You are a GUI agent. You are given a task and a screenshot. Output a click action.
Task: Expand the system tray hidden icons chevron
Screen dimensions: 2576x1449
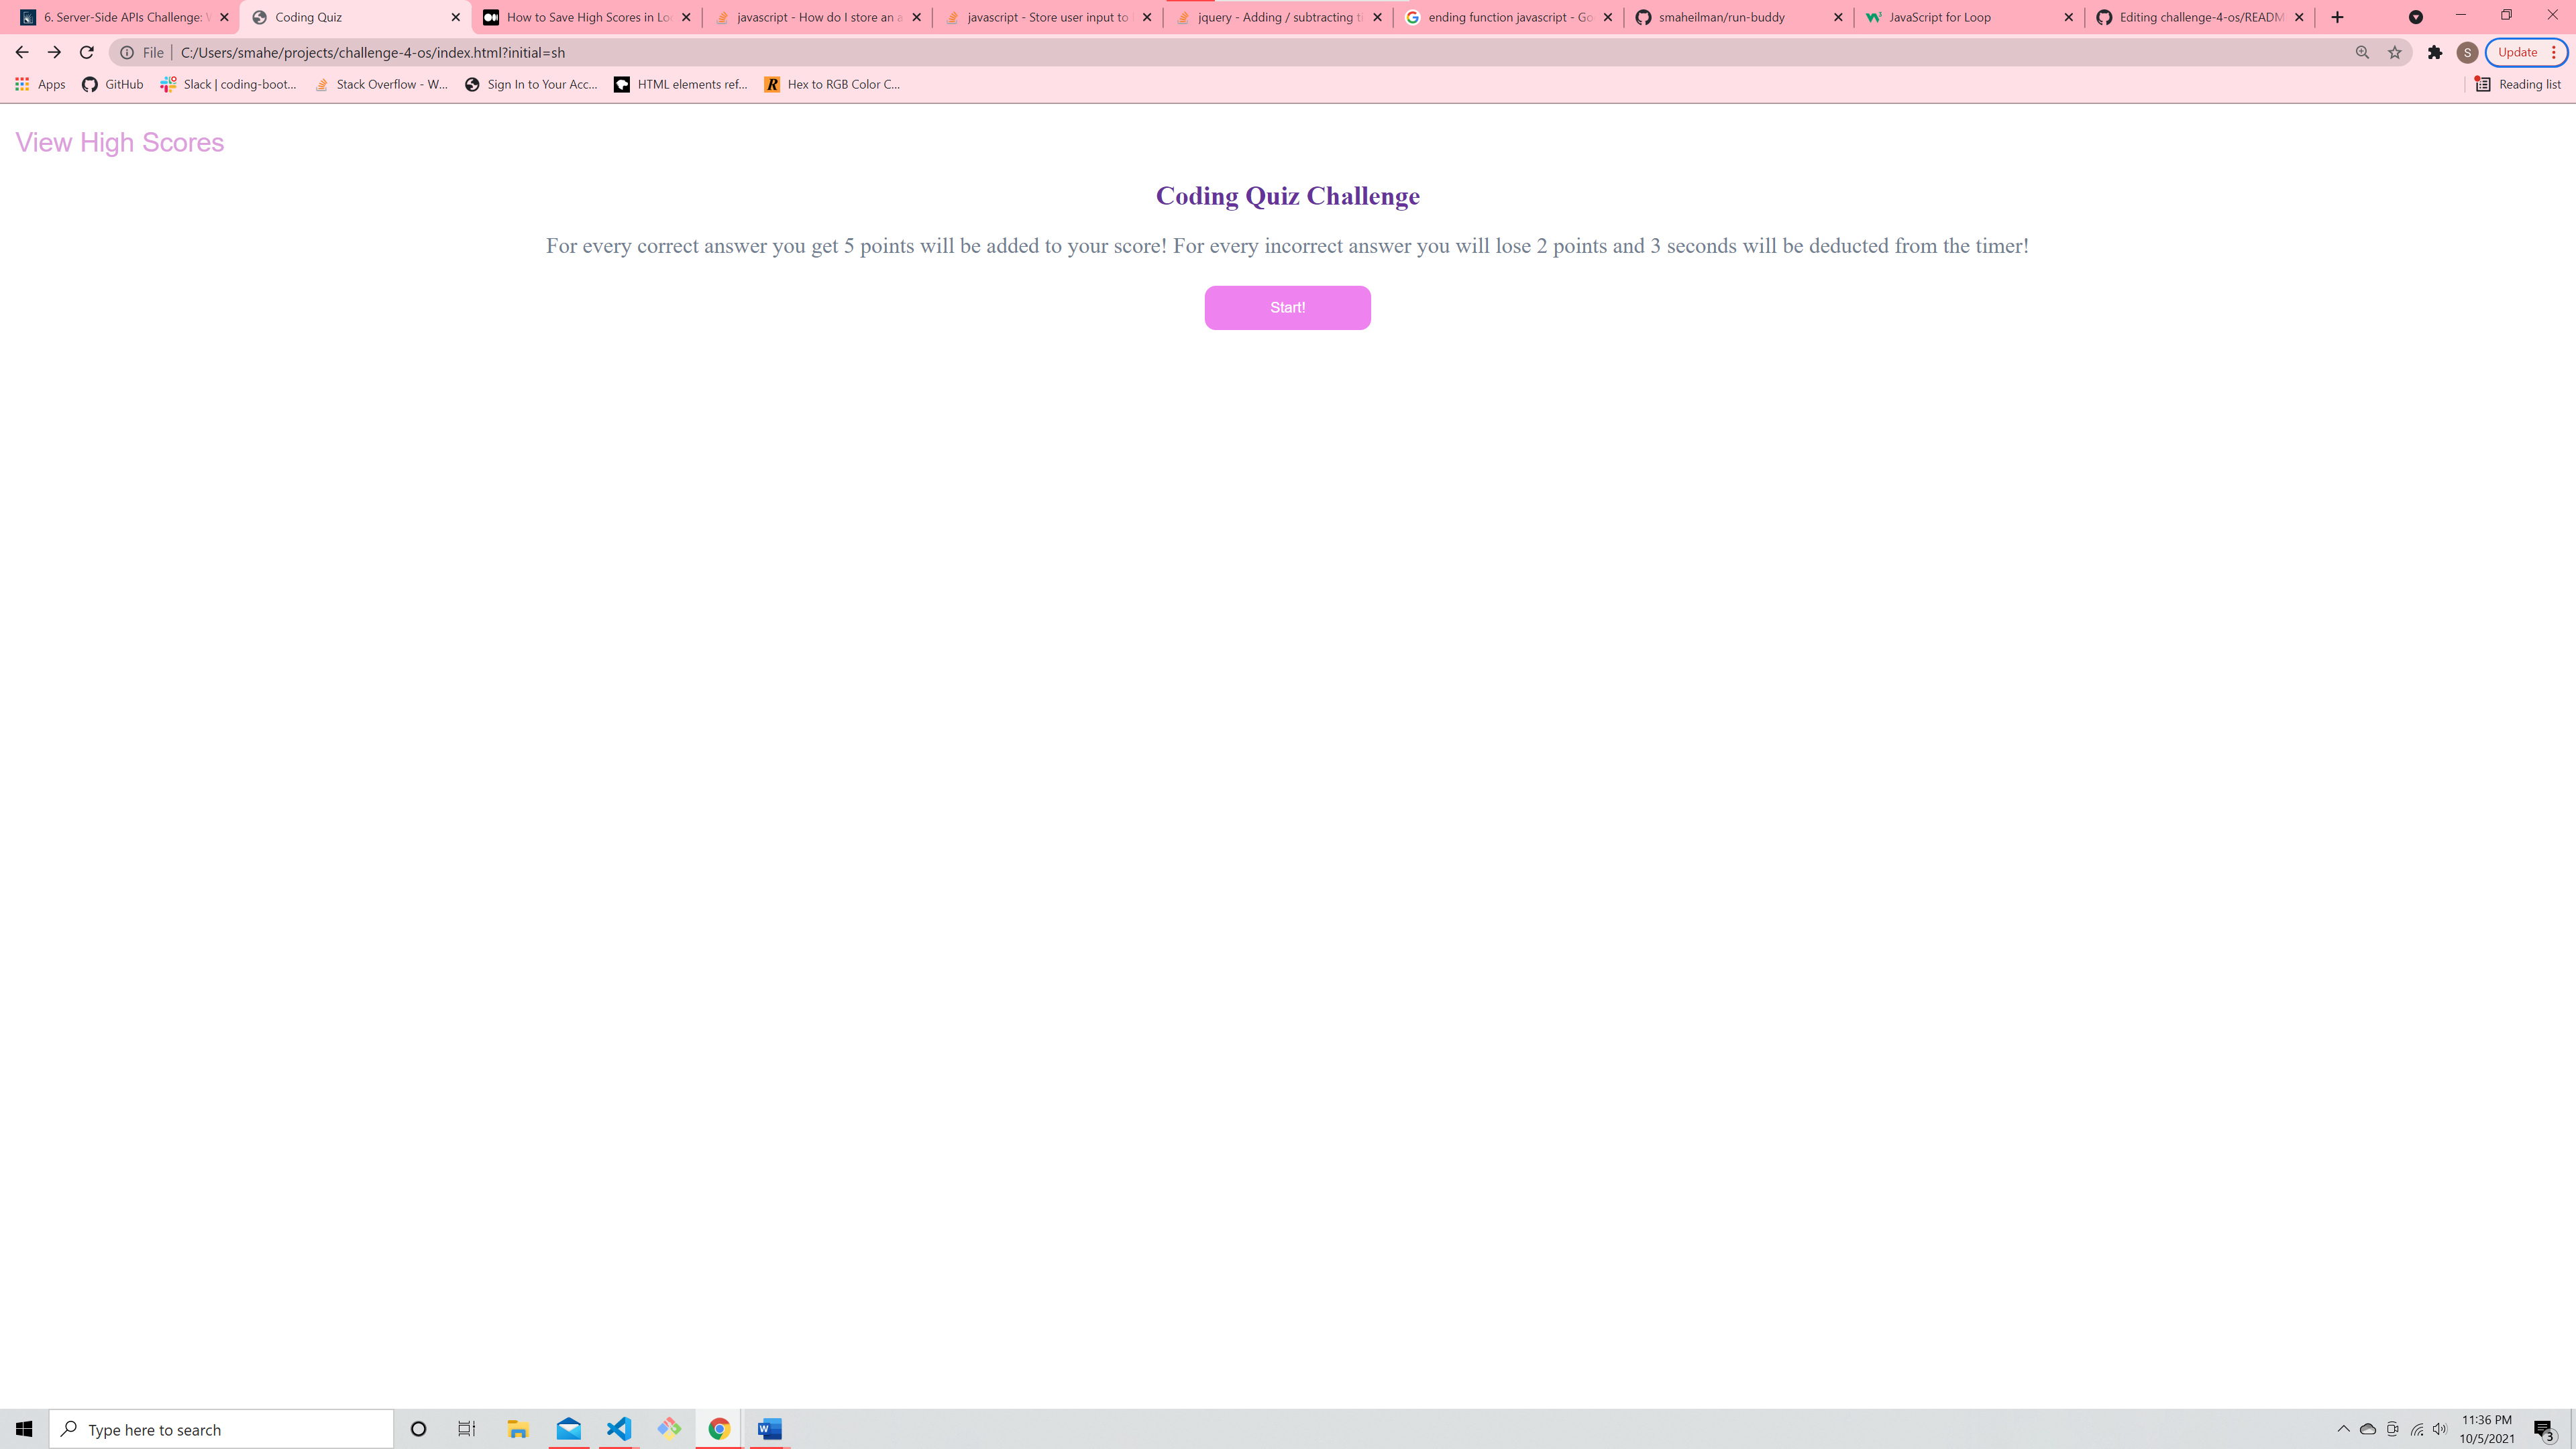(2343, 1428)
